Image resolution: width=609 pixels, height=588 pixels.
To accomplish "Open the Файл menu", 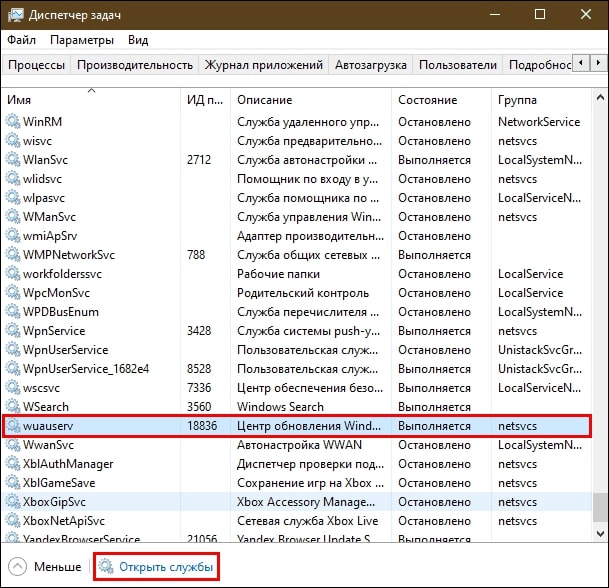I will [x=21, y=40].
